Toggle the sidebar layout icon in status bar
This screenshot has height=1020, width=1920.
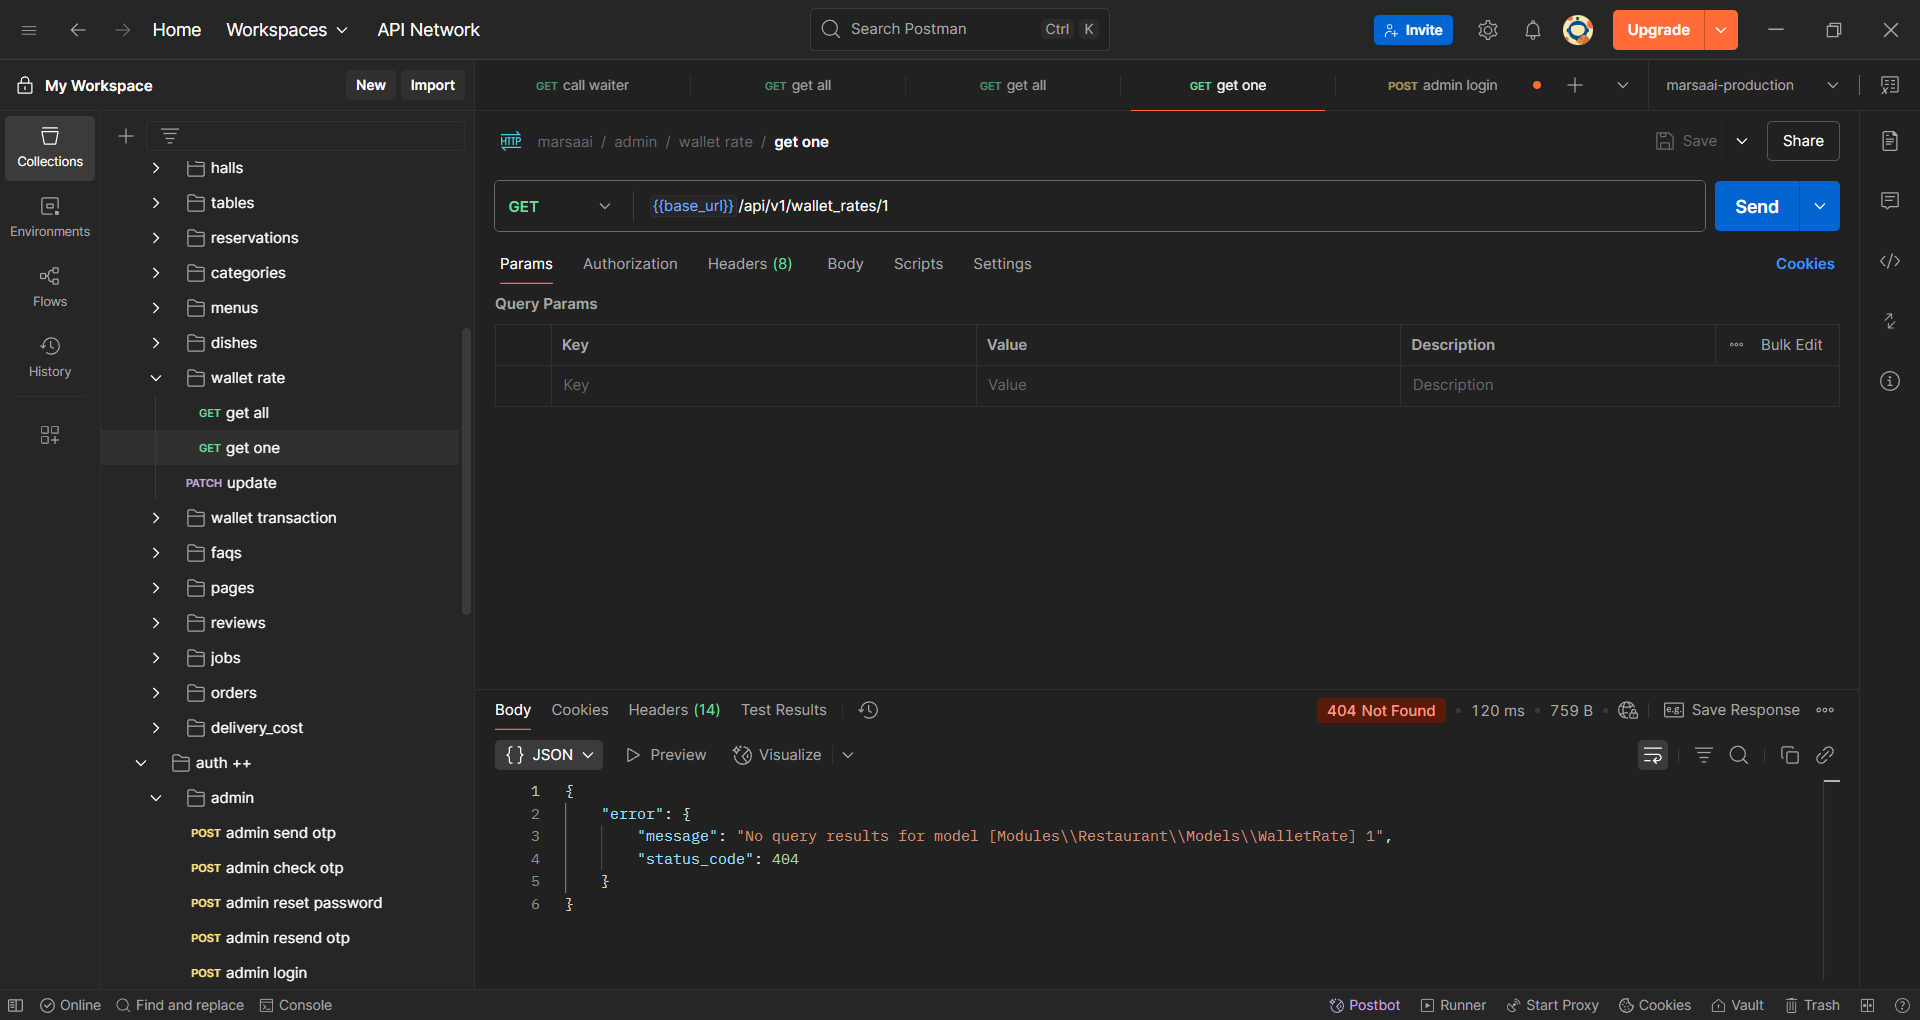click(x=16, y=1005)
